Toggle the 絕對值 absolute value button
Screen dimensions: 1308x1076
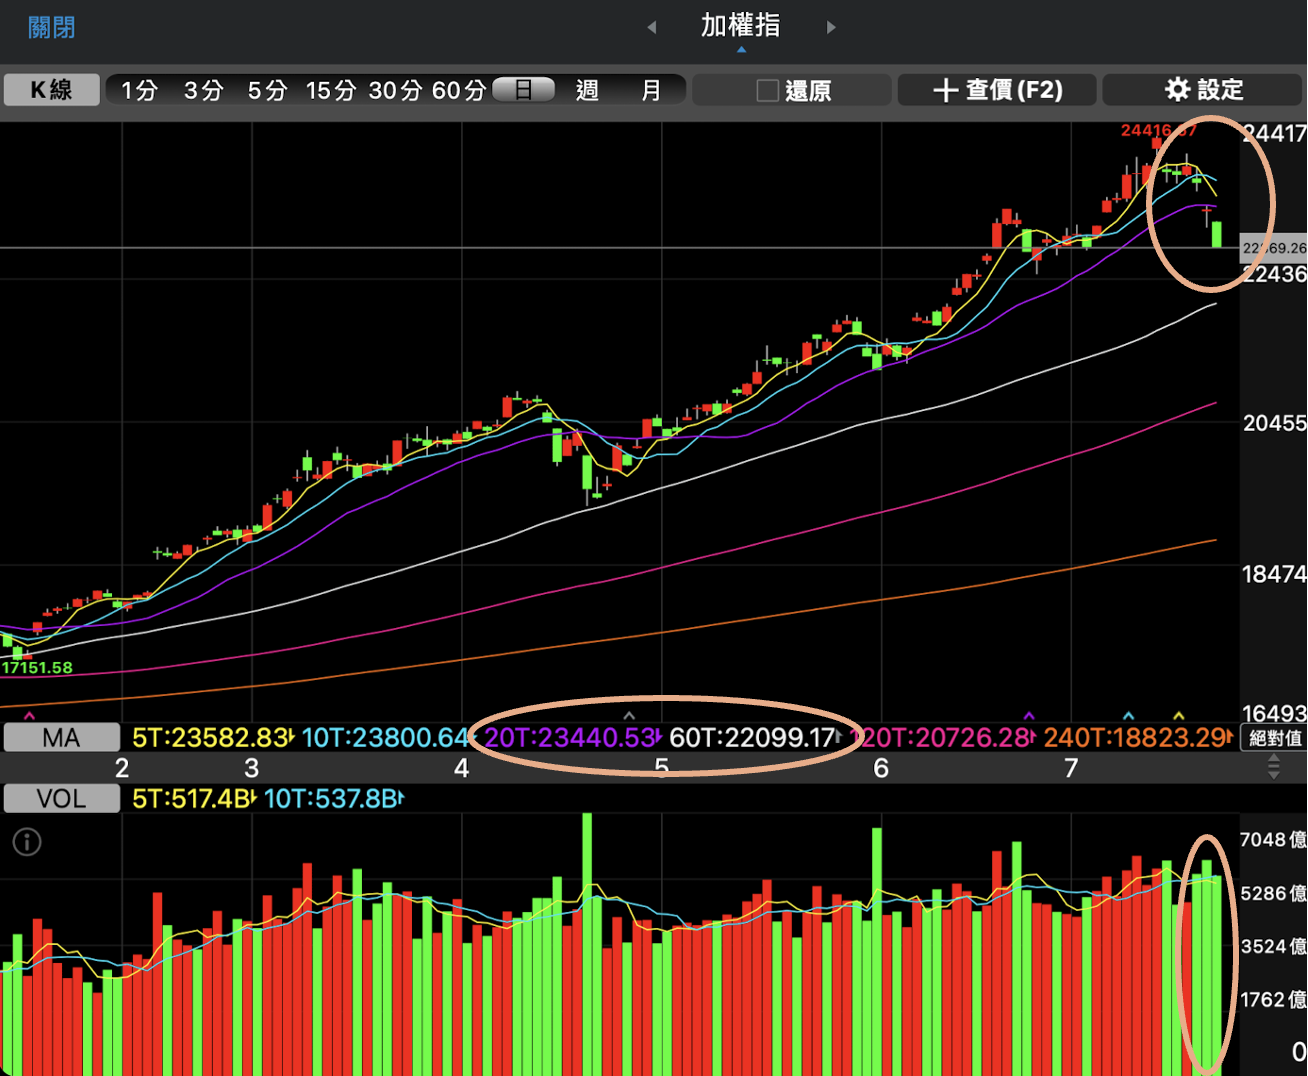(1275, 738)
